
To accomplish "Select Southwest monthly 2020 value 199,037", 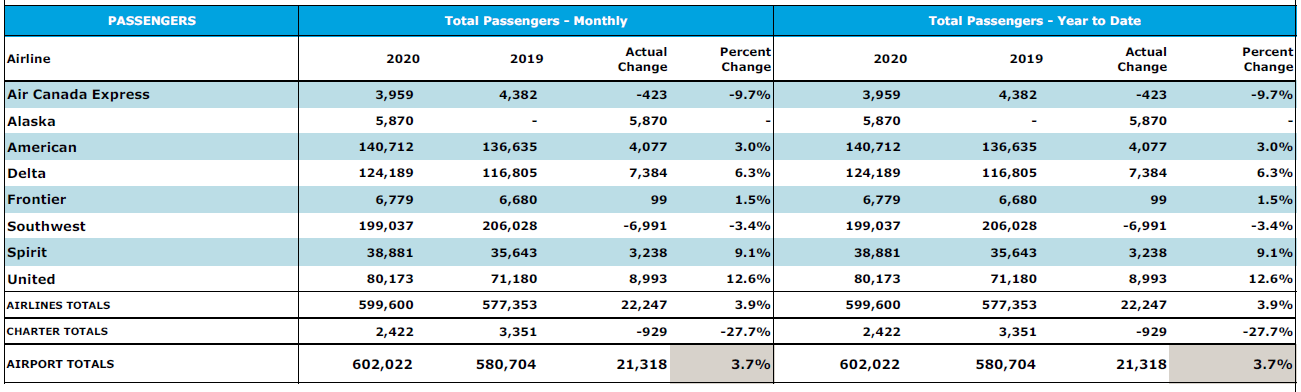I will [386, 226].
